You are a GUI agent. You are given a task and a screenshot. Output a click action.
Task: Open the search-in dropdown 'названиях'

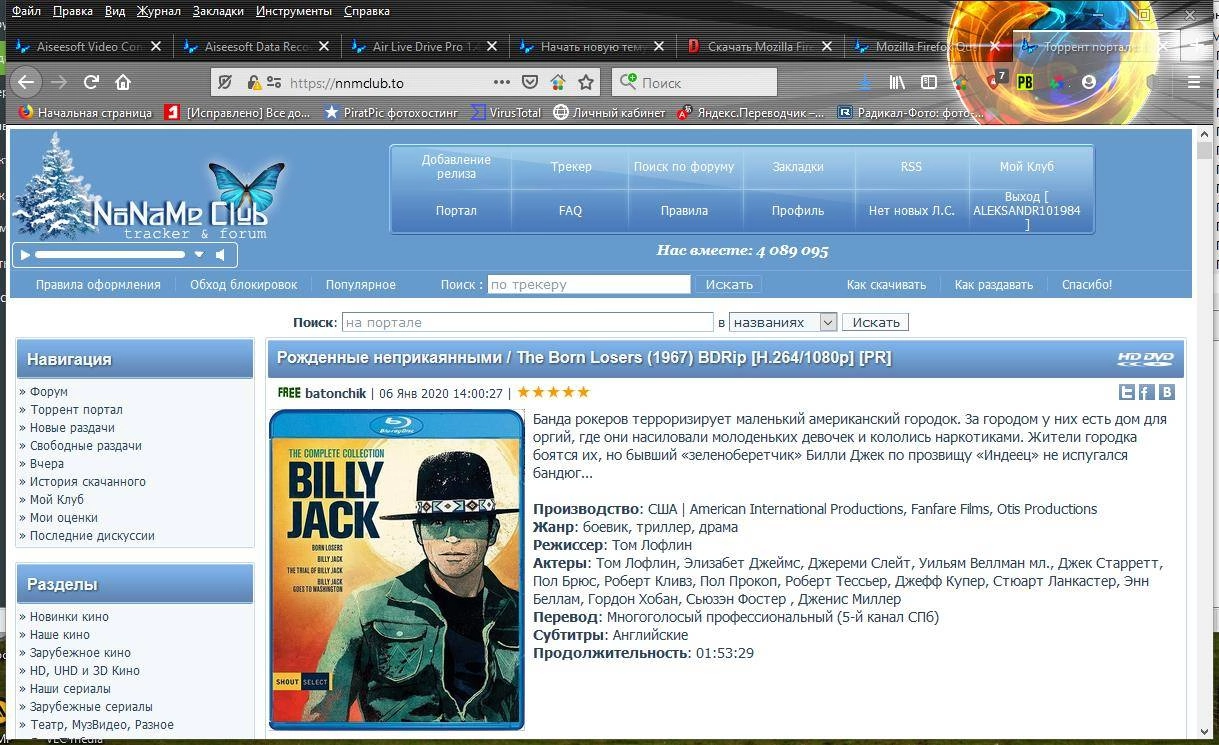(x=783, y=322)
